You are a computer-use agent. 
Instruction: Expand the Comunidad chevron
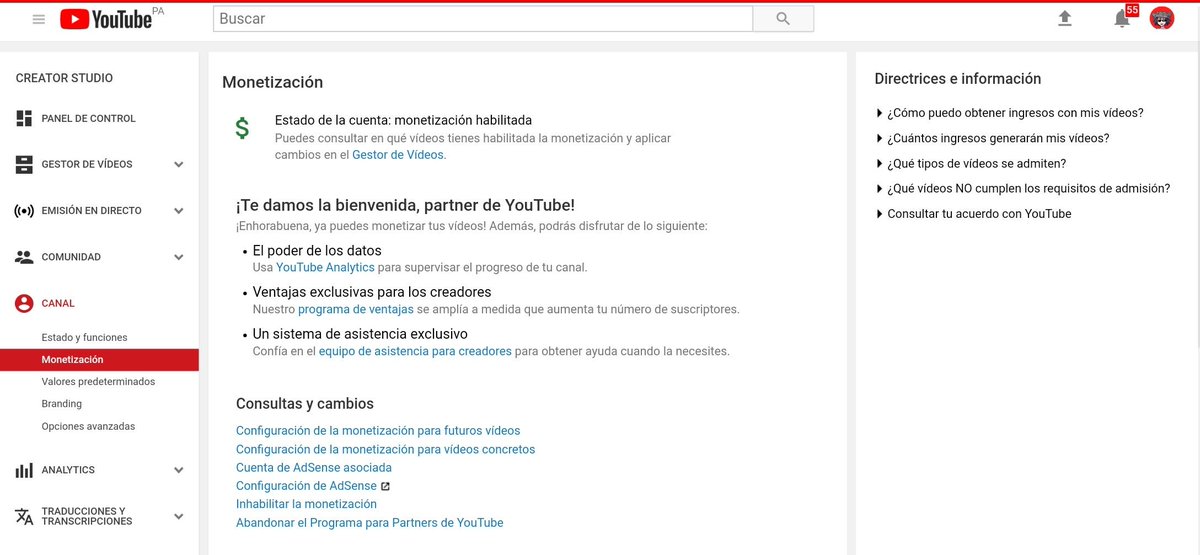click(x=179, y=257)
